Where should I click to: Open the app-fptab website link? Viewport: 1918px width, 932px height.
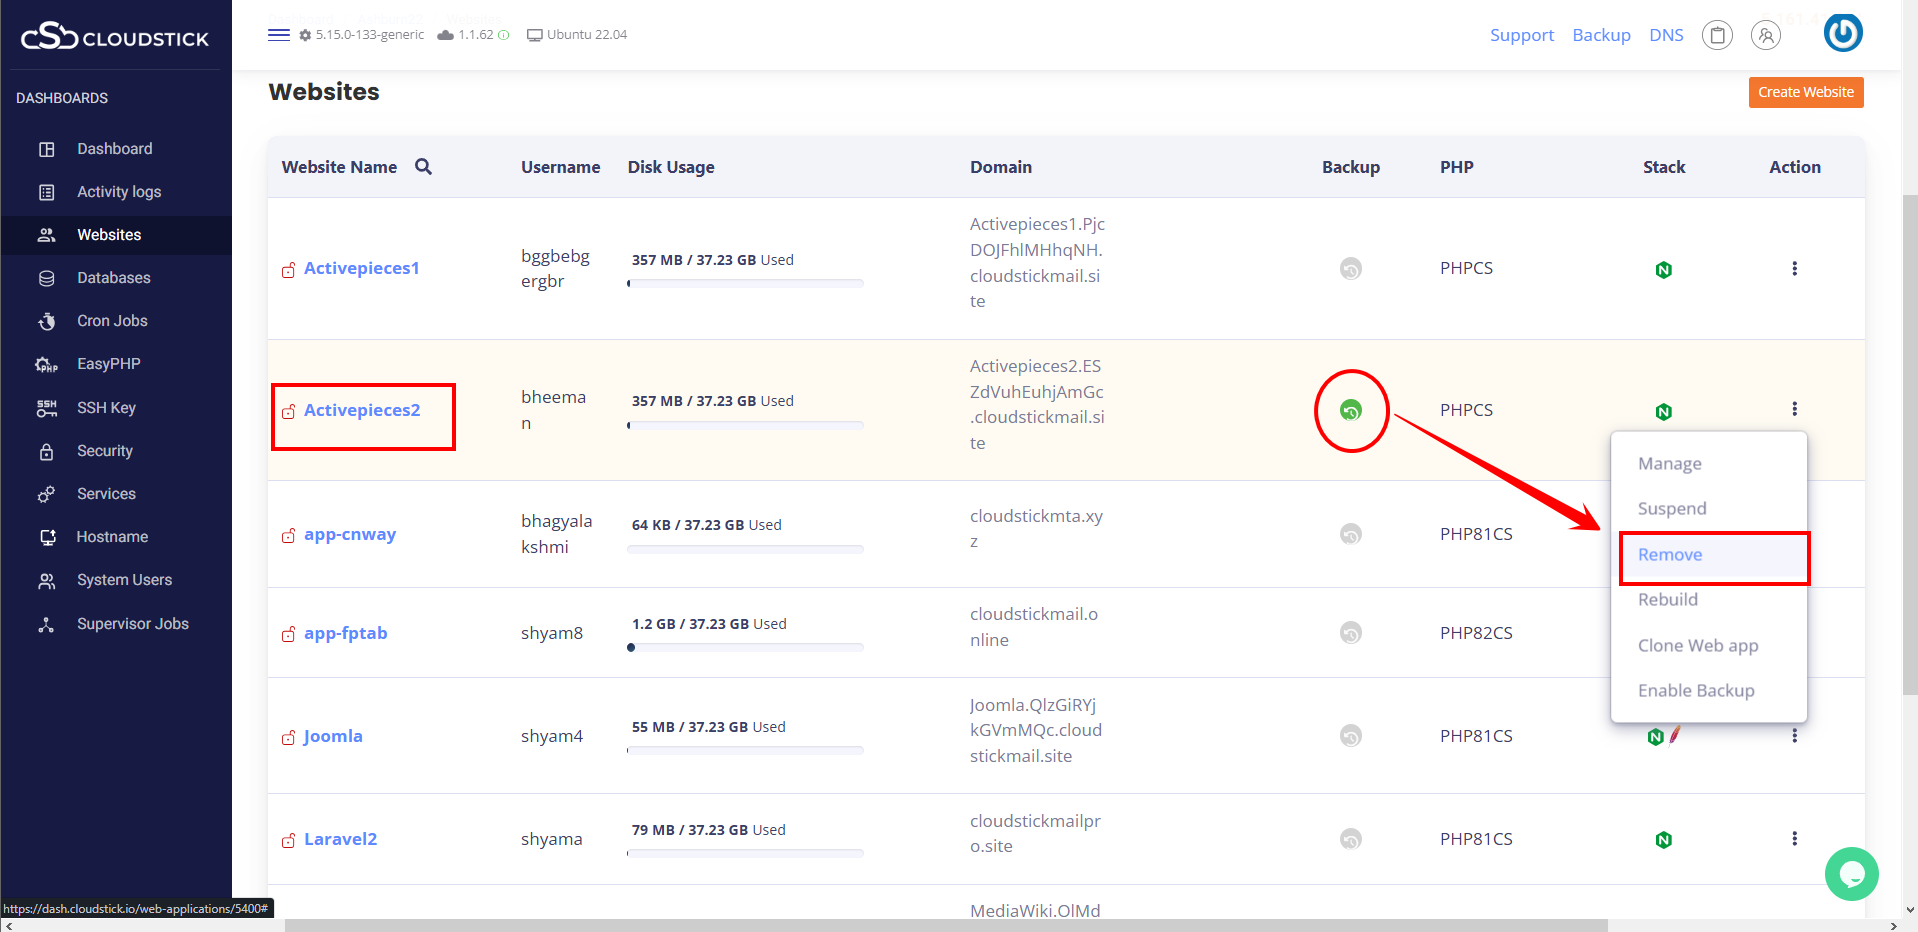(345, 633)
